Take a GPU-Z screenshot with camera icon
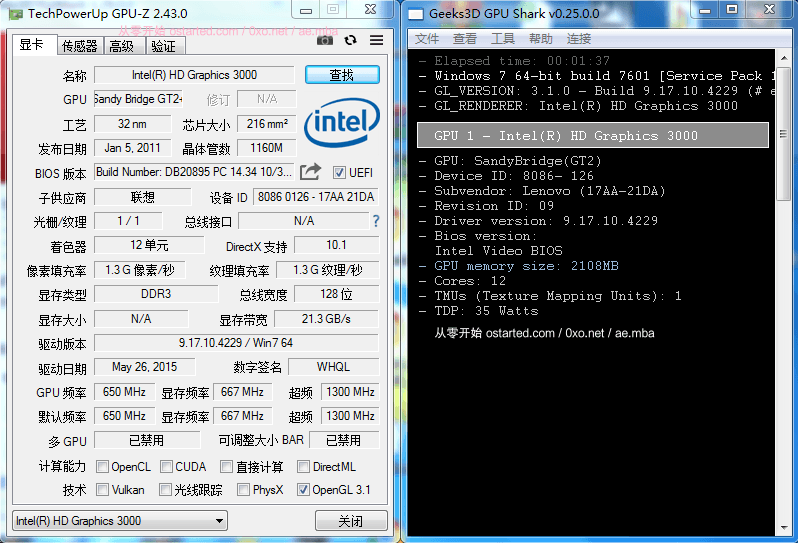This screenshot has height=543, width=798. [x=325, y=40]
